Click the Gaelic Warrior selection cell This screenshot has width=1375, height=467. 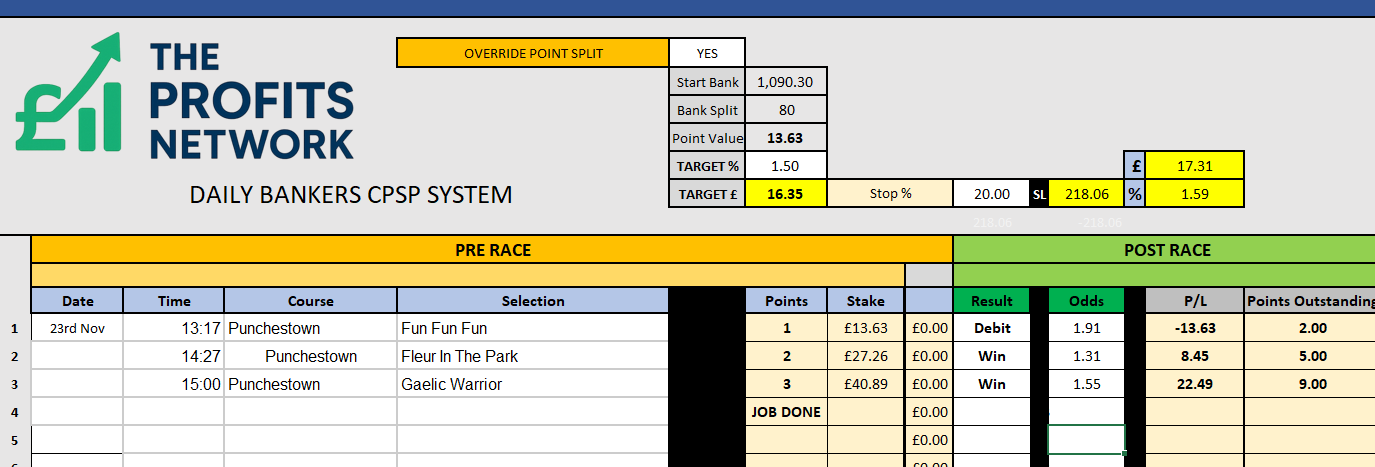point(532,384)
